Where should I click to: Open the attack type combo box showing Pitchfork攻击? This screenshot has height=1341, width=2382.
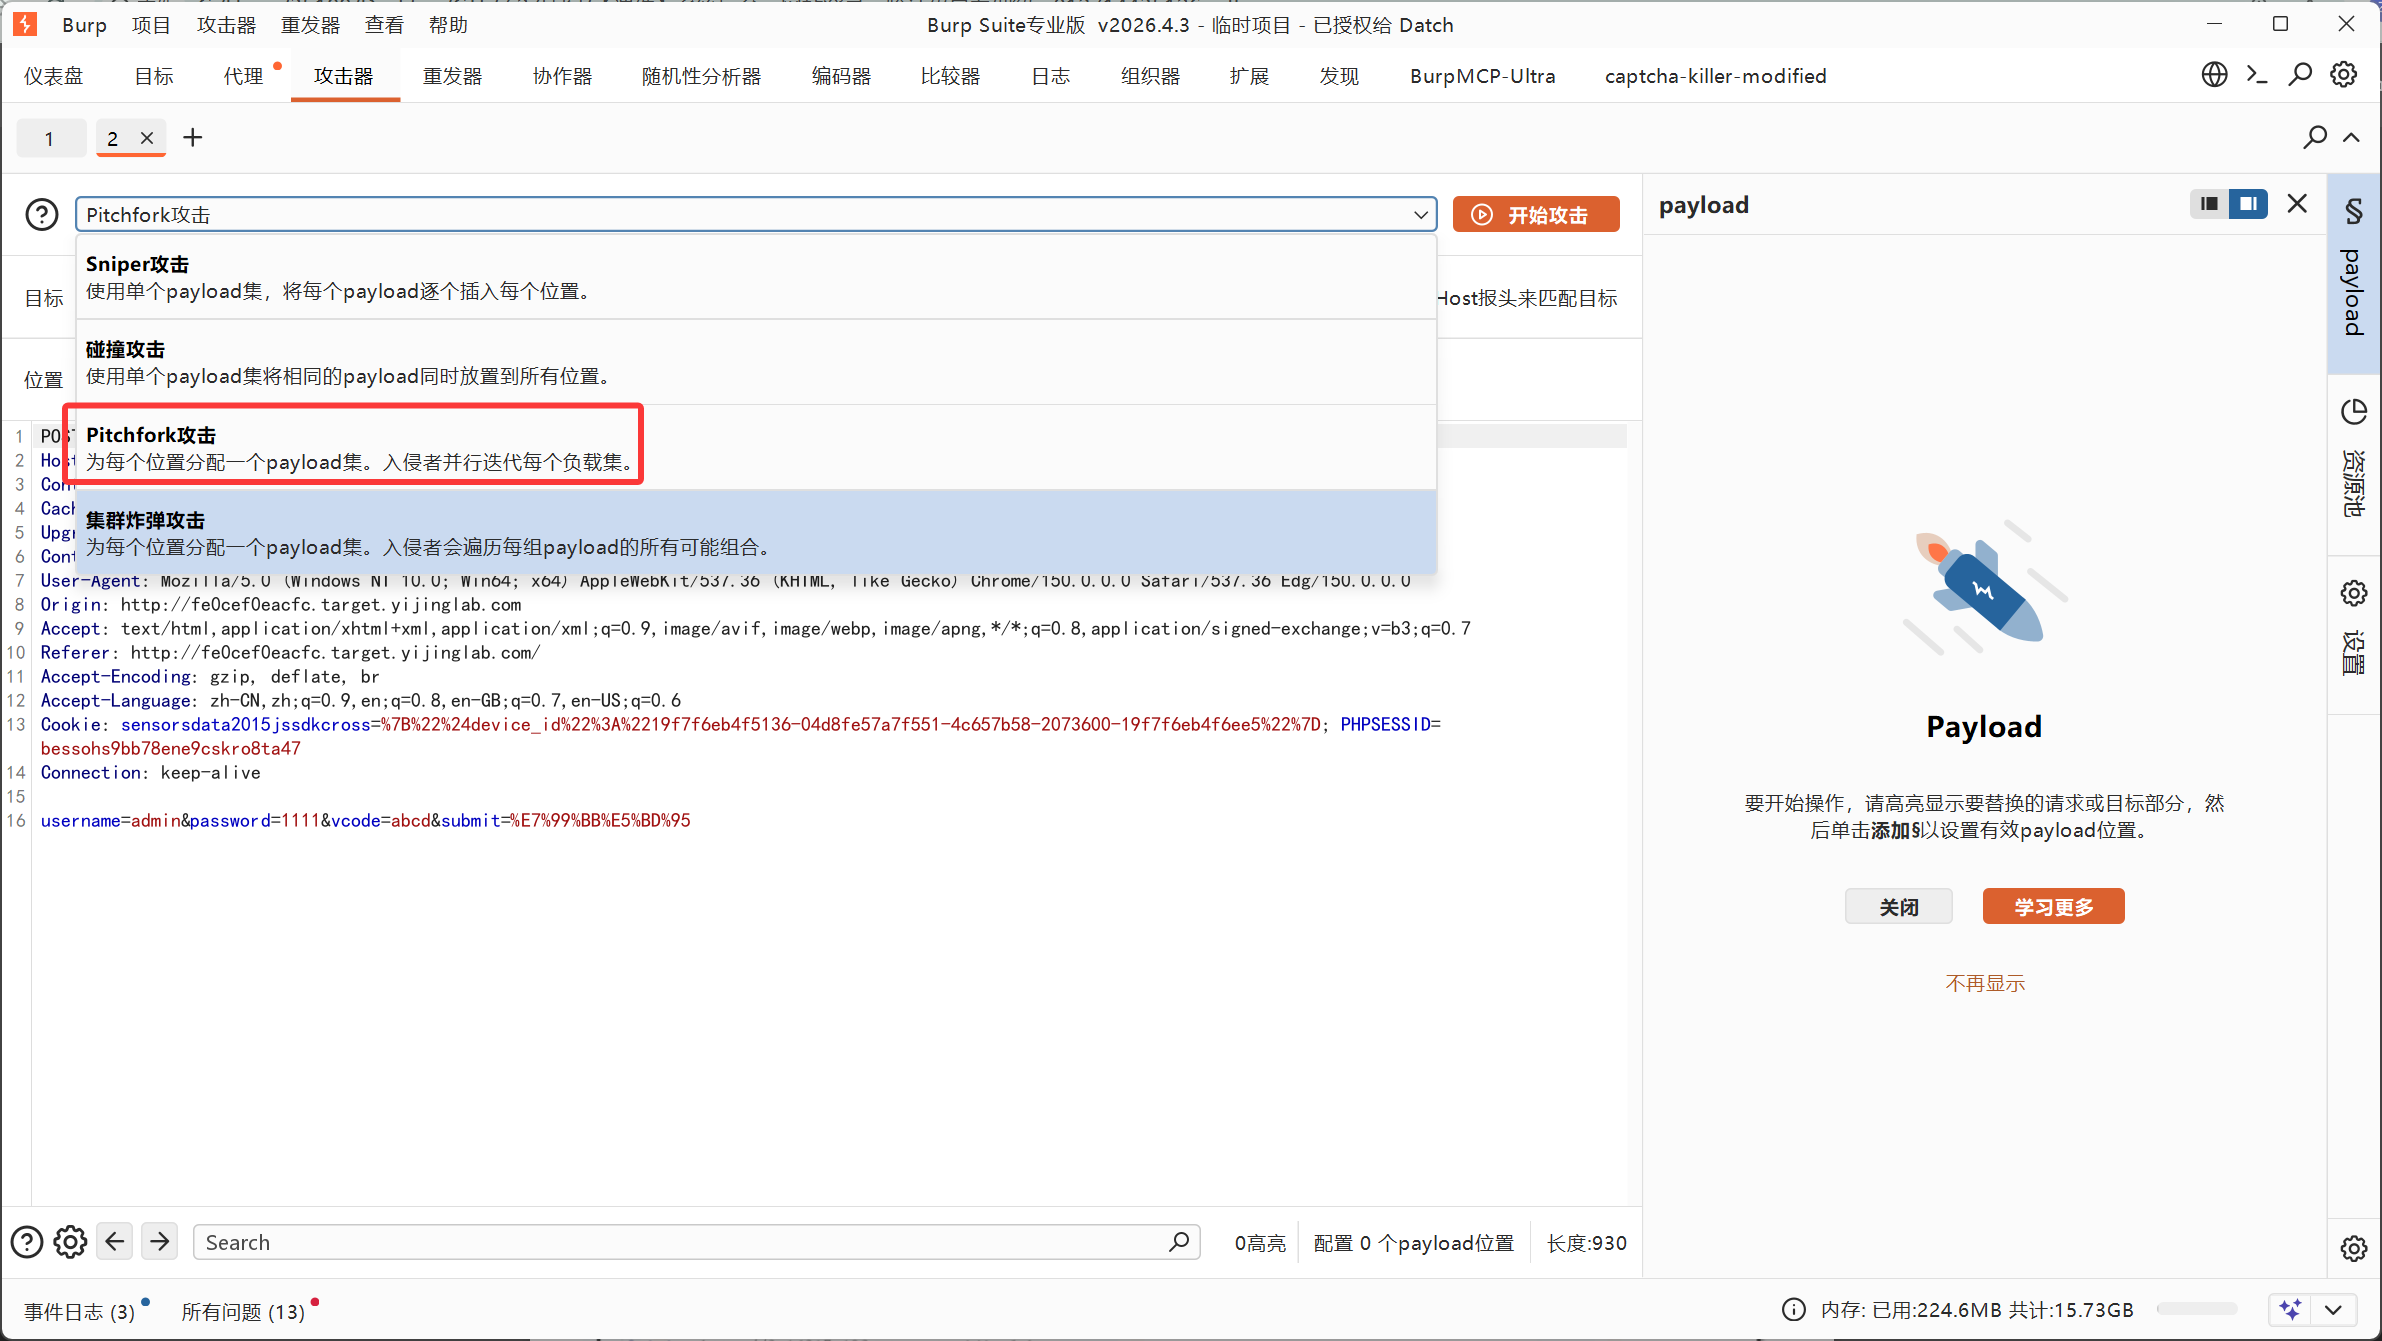[x=756, y=214]
